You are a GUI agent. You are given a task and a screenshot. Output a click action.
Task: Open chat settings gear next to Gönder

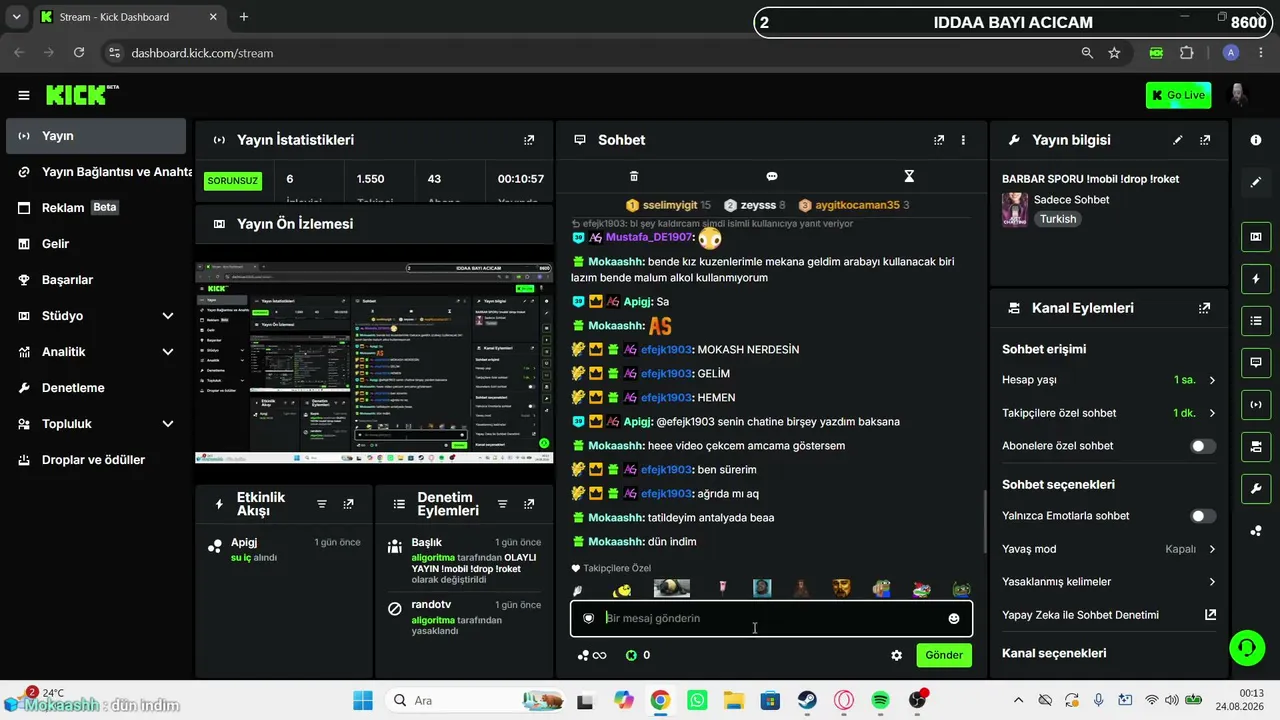tap(896, 655)
